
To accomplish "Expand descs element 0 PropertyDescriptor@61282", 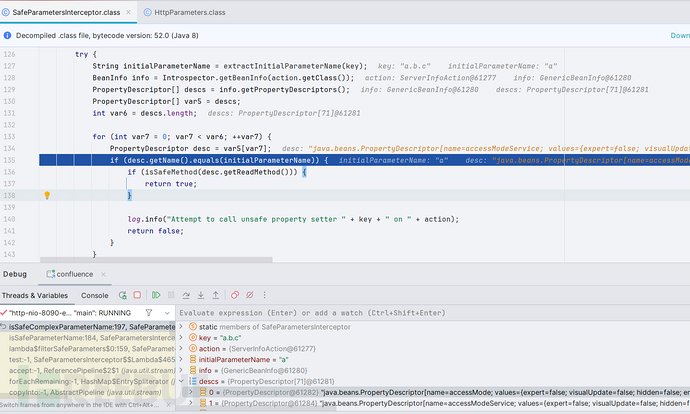I will point(191,392).
